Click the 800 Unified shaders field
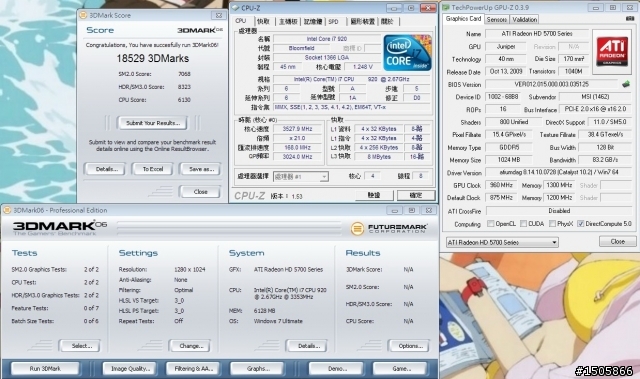This screenshot has width=640, height=379. [513, 122]
